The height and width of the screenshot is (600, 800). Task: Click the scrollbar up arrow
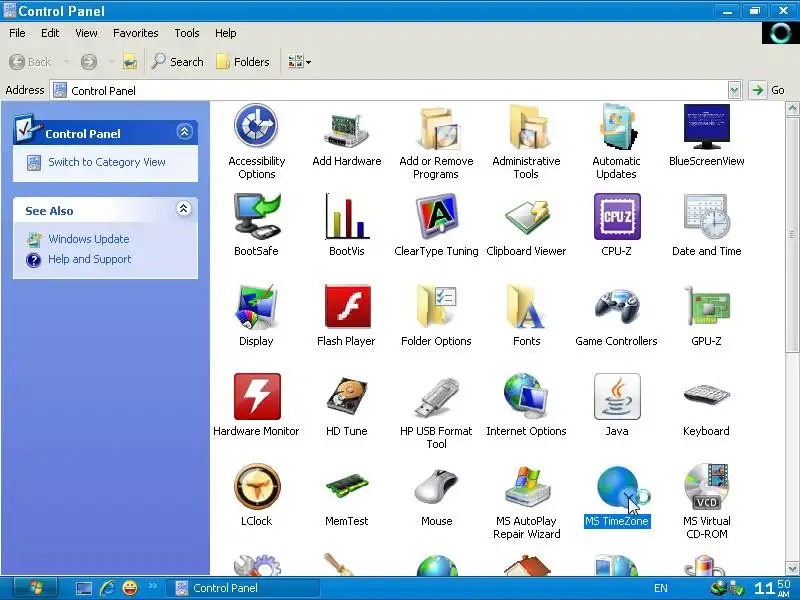(792, 109)
